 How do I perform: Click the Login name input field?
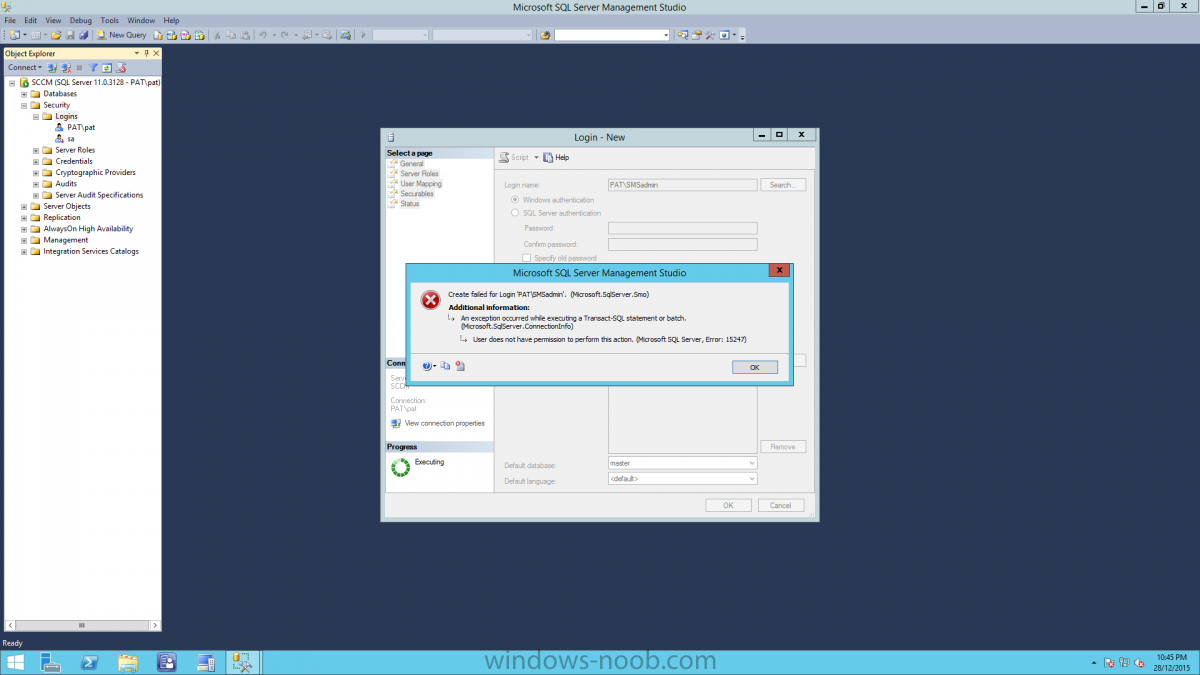[682, 185]
